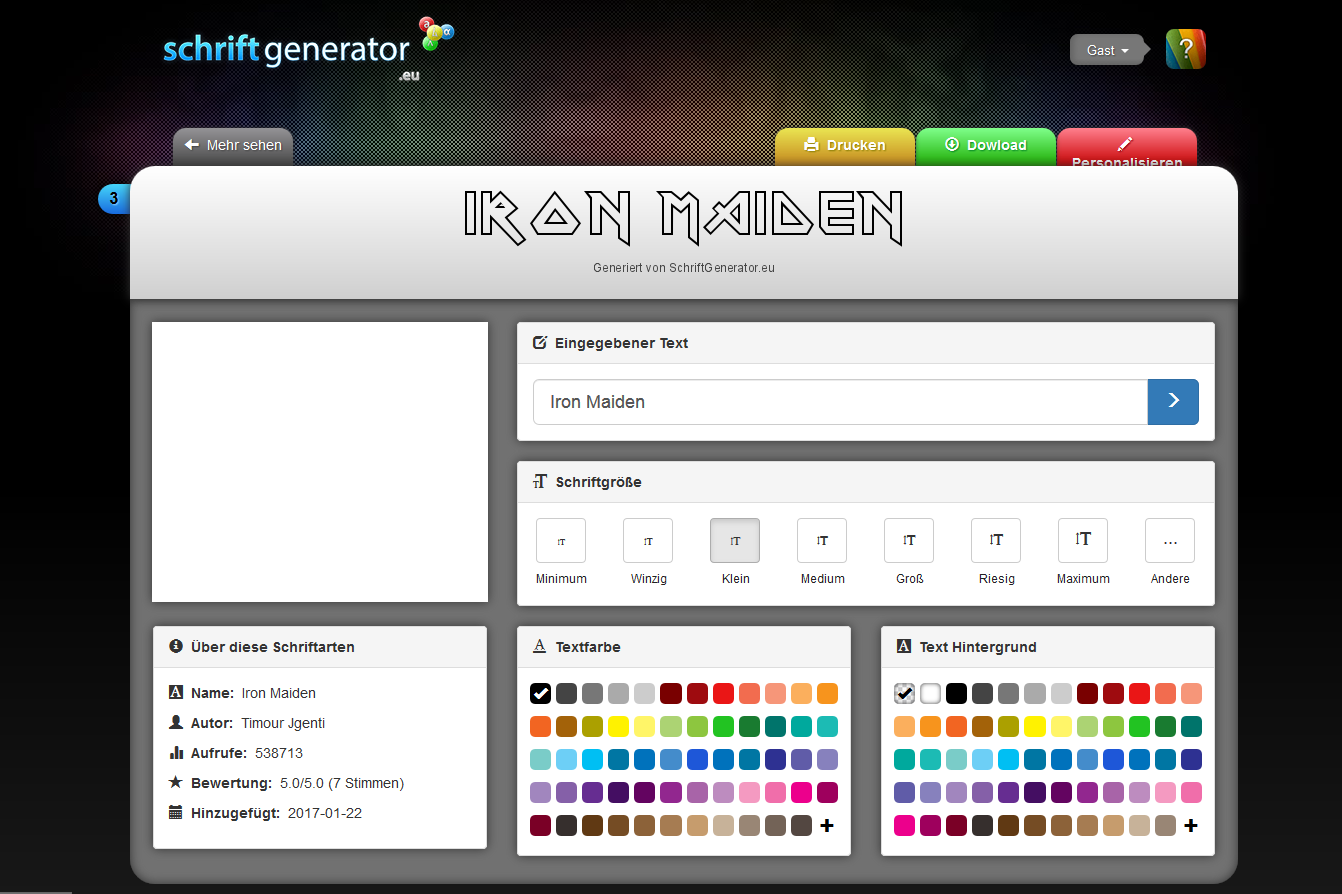Viewport: 1342px width, 894px height.
Task: Open the Gast user dropdown
Action: coord(1107,50)
